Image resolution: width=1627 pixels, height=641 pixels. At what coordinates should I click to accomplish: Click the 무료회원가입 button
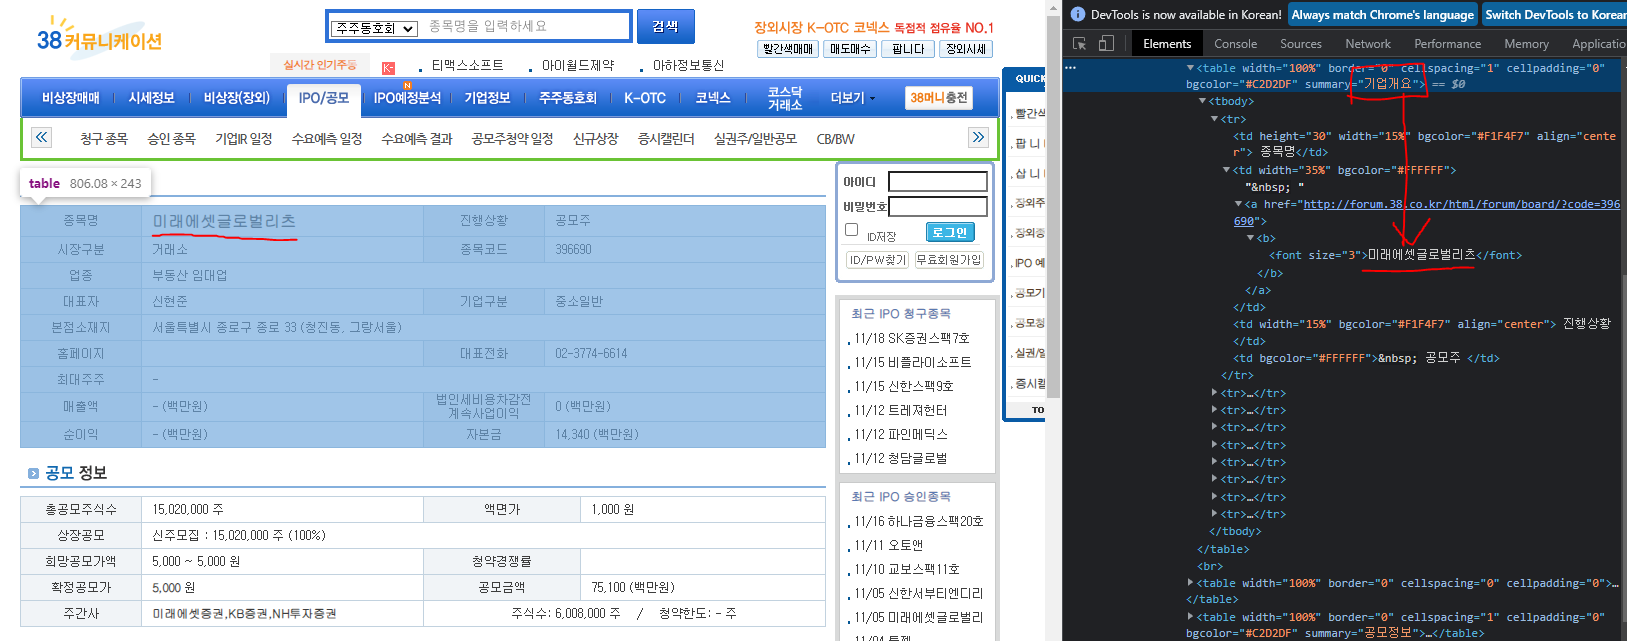949,260
